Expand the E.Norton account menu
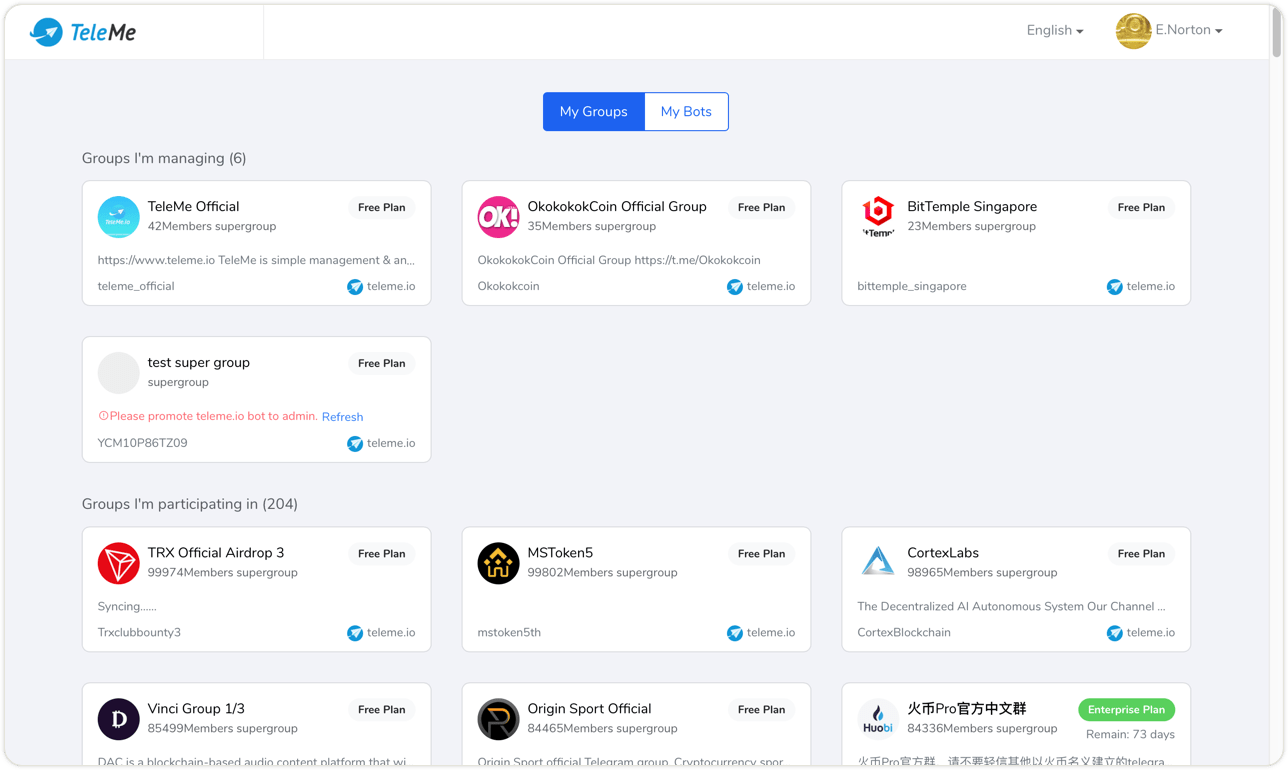The image size is (1288, 770). tap(1188, 30)
